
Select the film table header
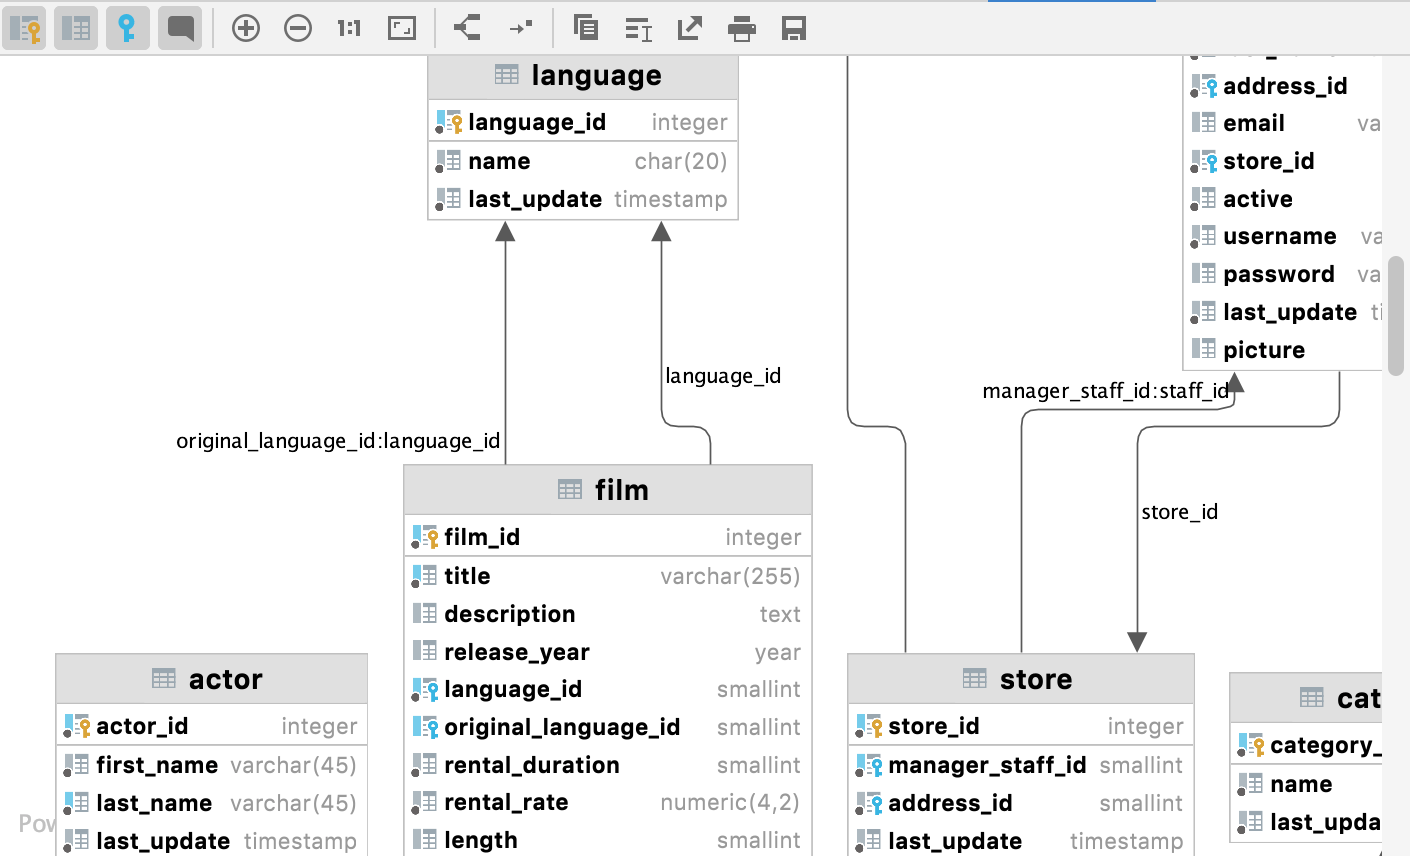tap(608, 490)
